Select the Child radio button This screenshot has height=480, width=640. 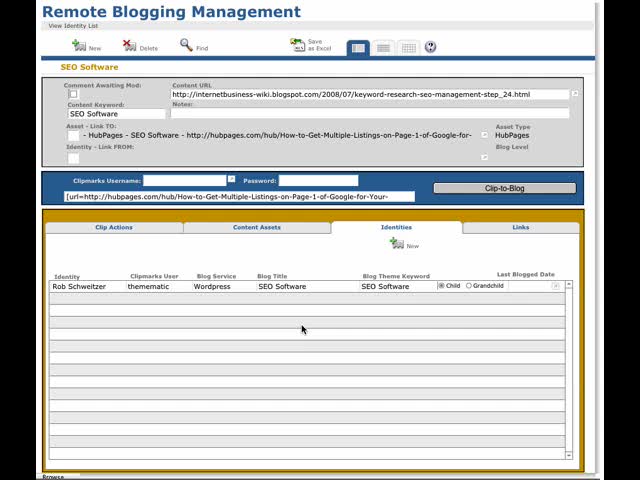coord(441,286)
